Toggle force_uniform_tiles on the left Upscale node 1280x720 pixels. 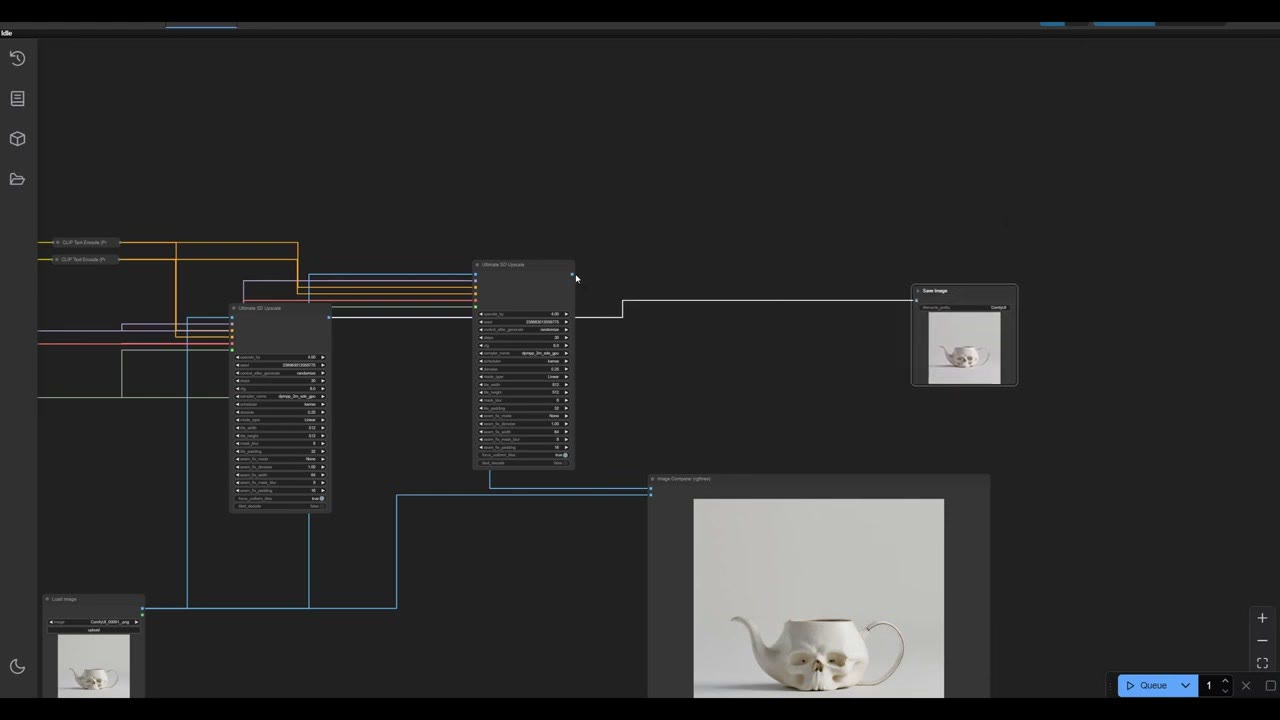[280, 498]
